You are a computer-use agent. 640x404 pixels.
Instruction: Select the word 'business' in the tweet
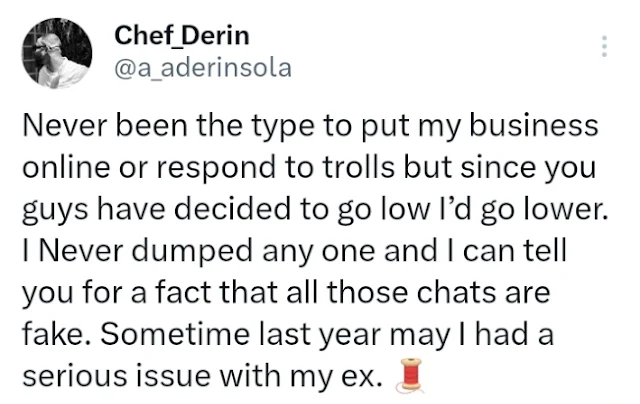[534, 125]
